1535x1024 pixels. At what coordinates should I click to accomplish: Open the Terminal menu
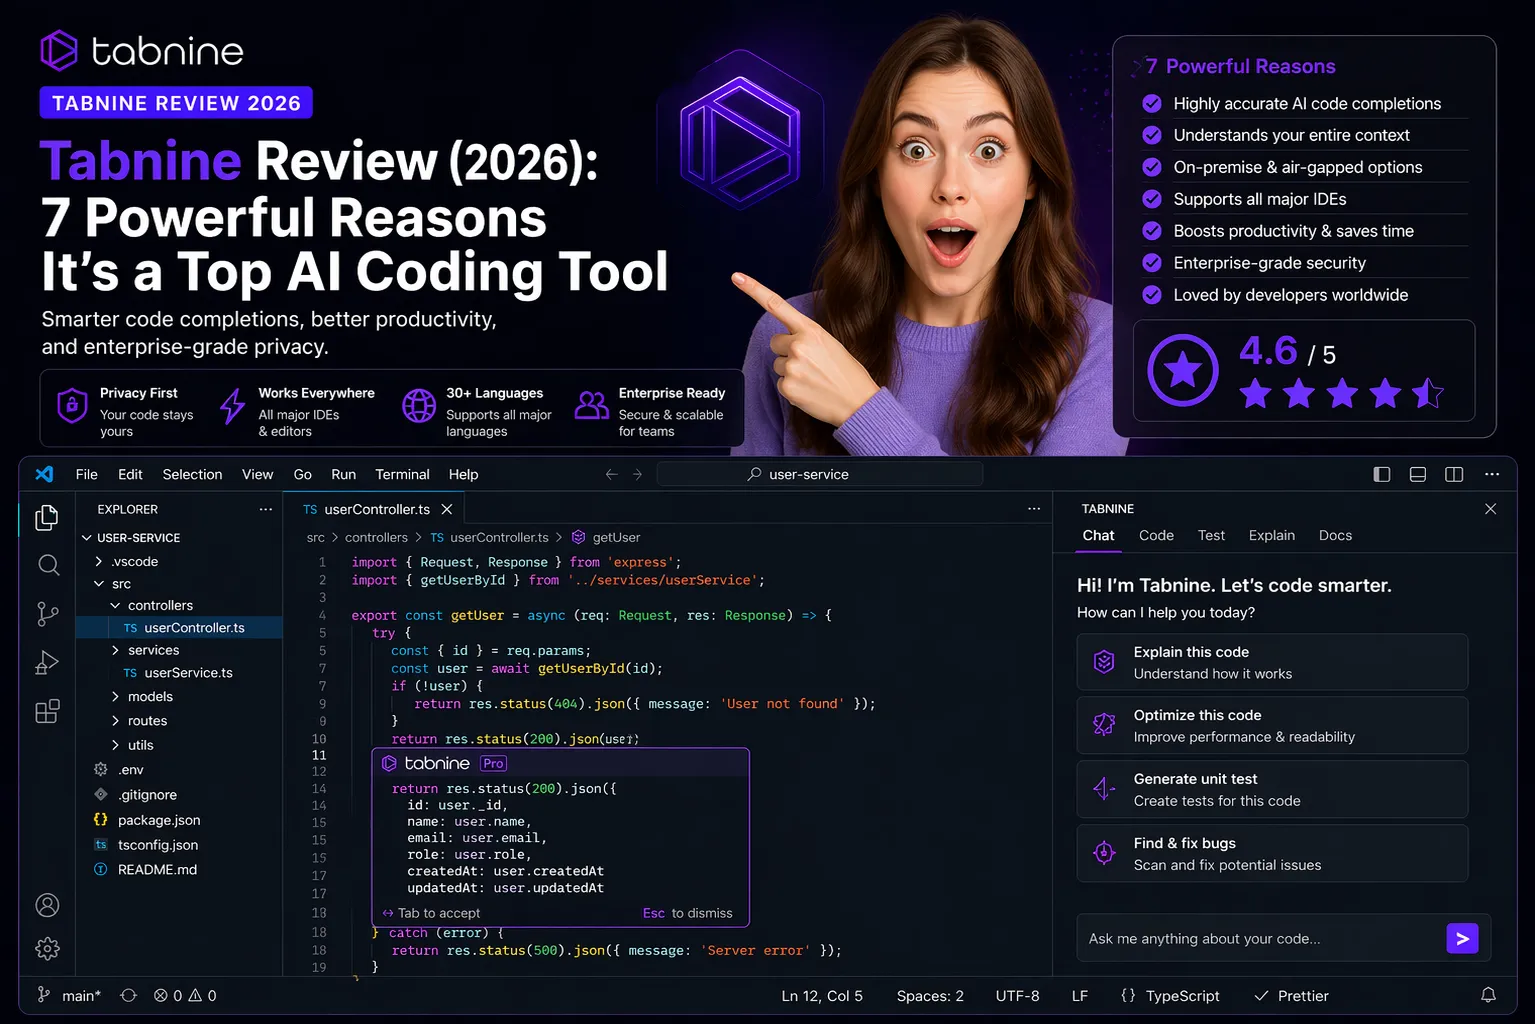pyautogui.click(x=402, y=474)
